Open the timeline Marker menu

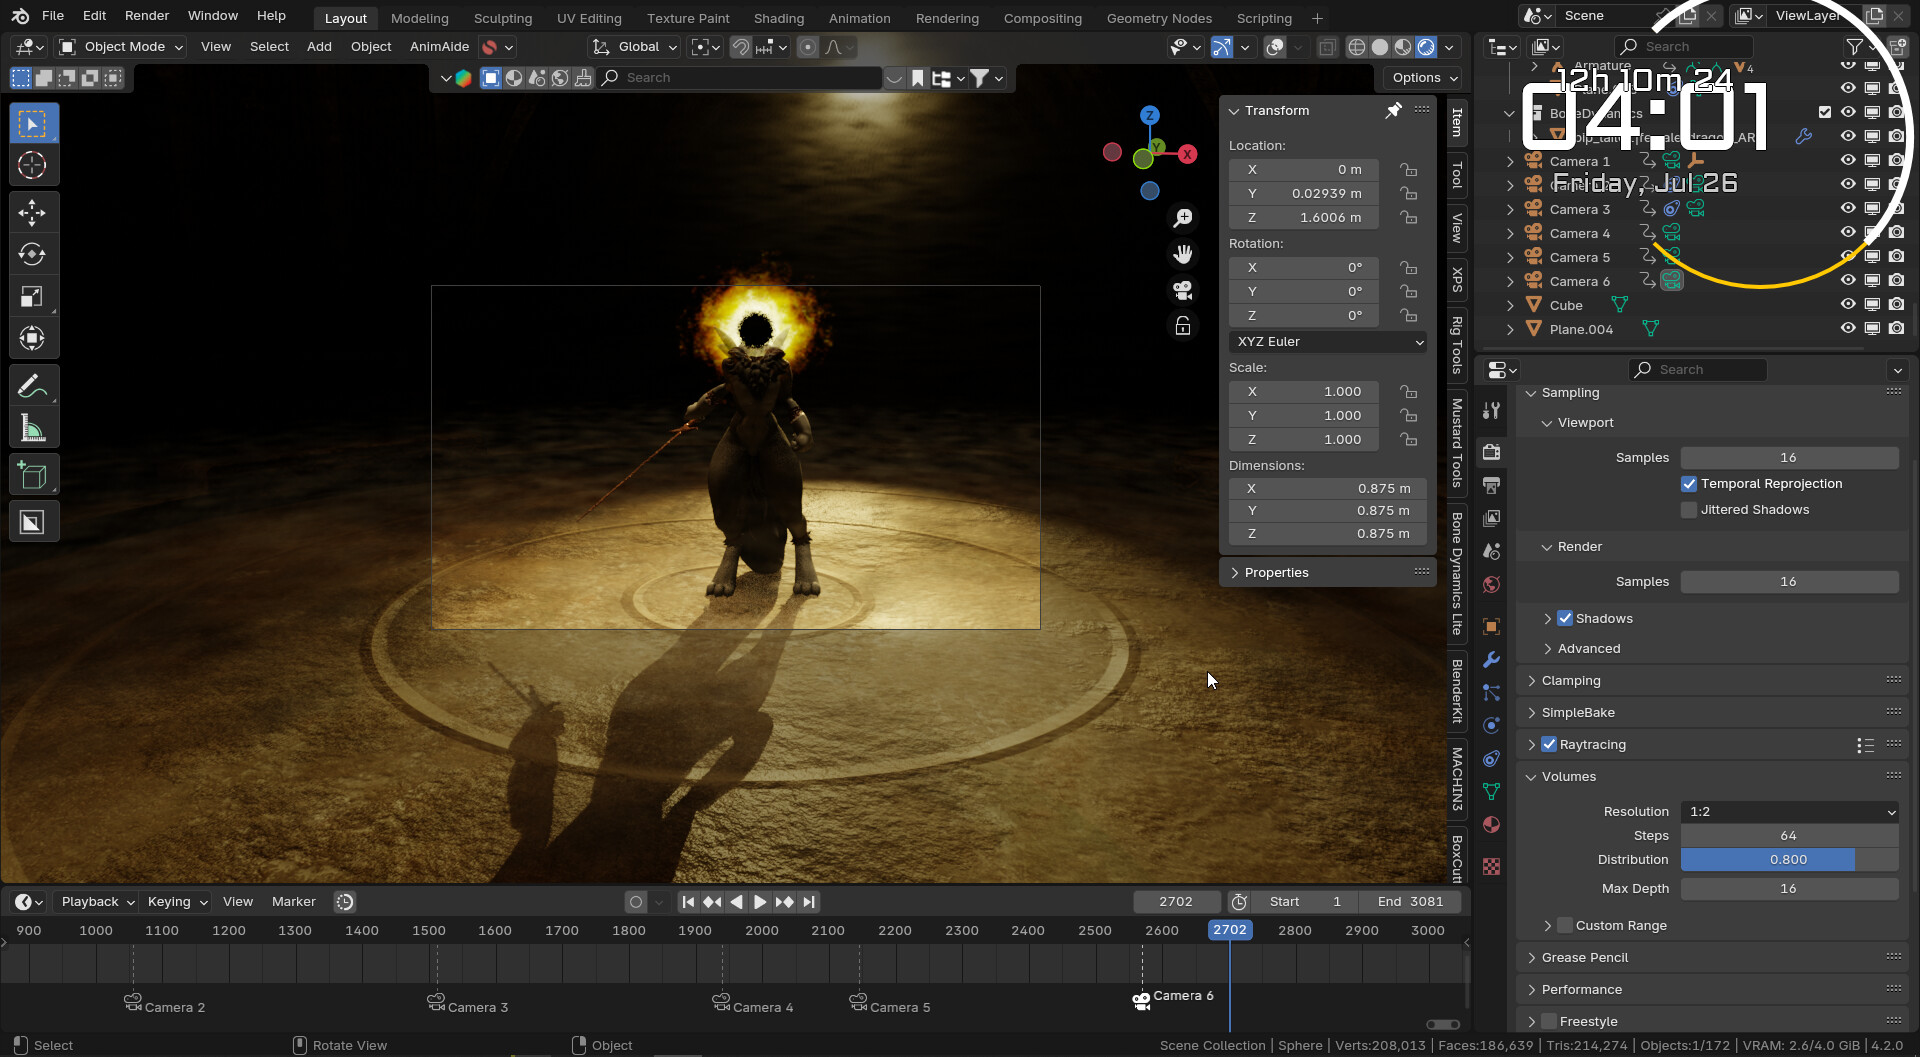293,902
